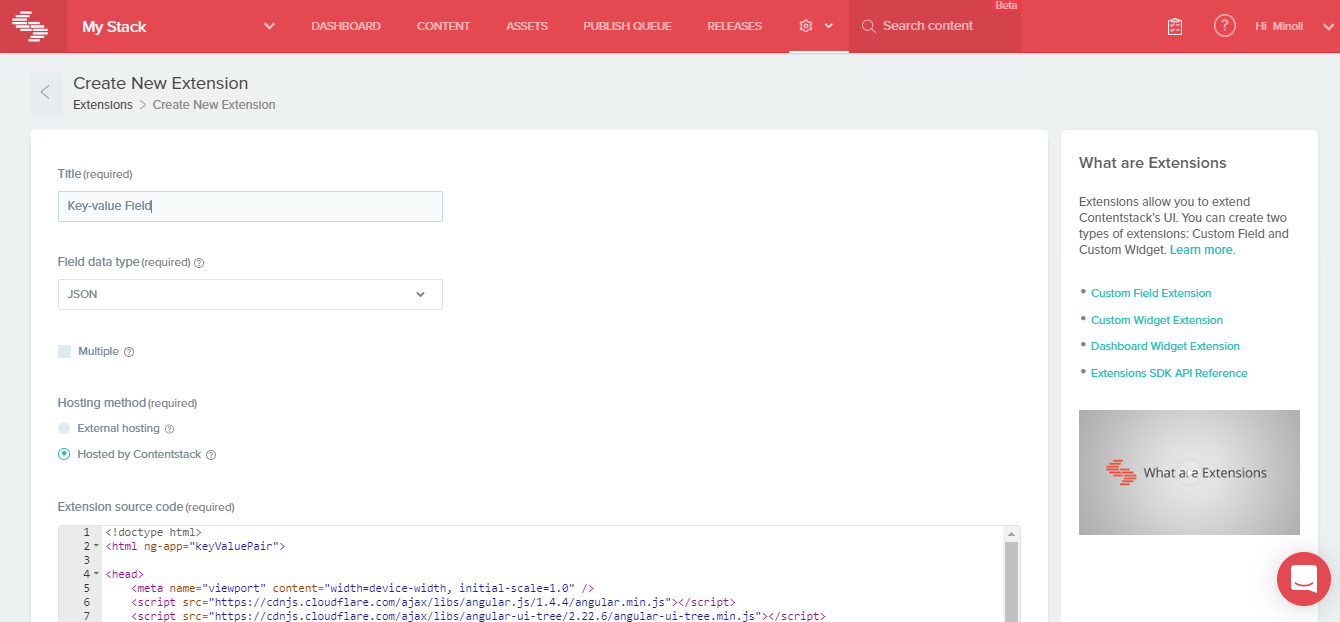Open the Content menu item

pos(443,26)
